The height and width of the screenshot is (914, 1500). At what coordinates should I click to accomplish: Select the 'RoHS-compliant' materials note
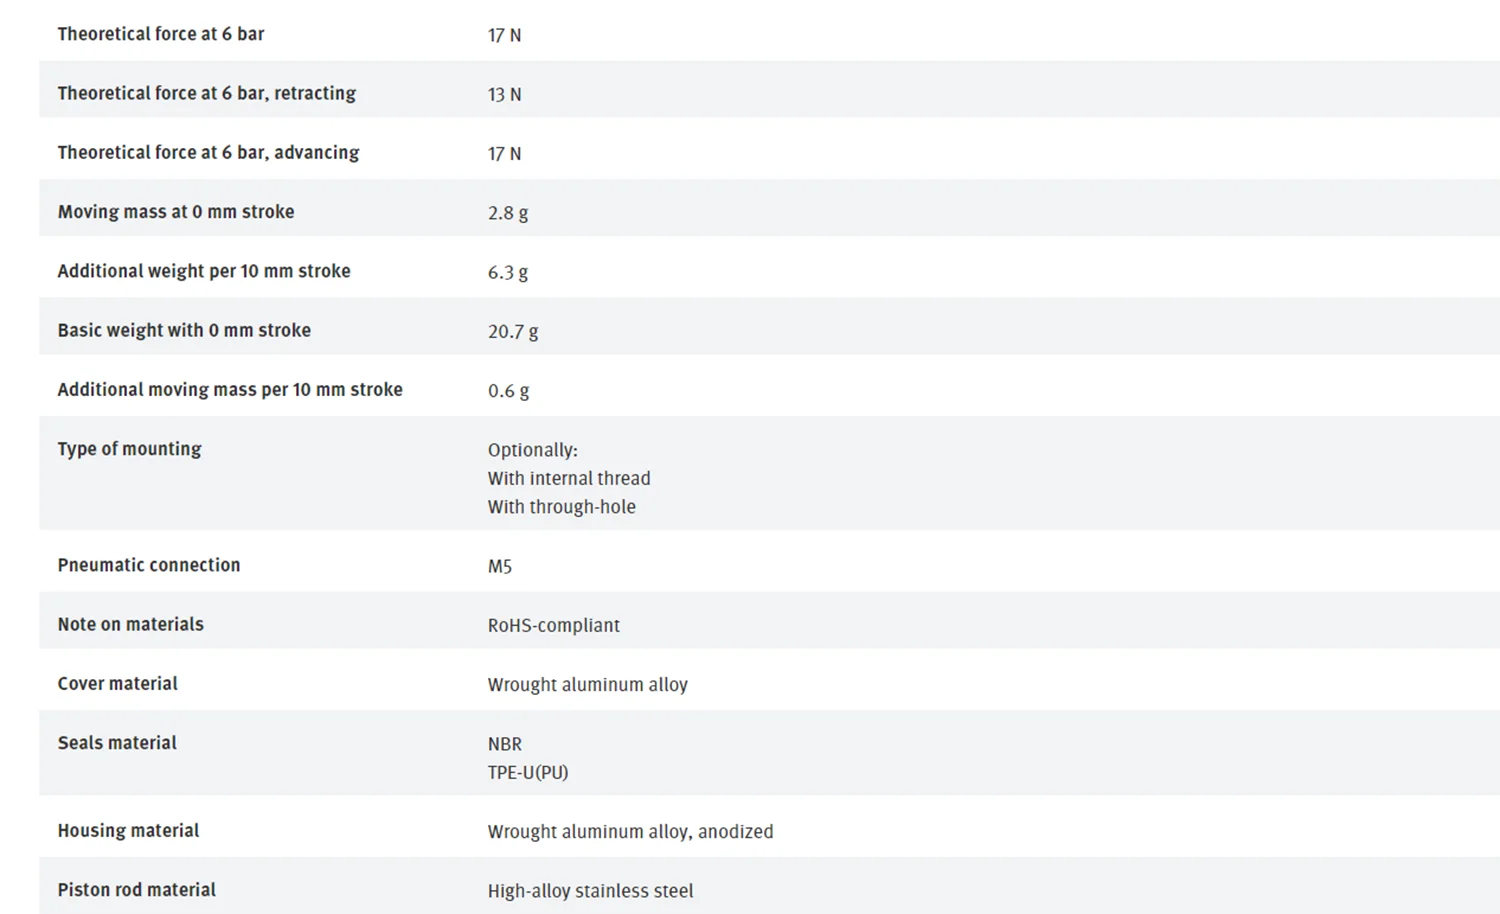[x=553, y=625]
